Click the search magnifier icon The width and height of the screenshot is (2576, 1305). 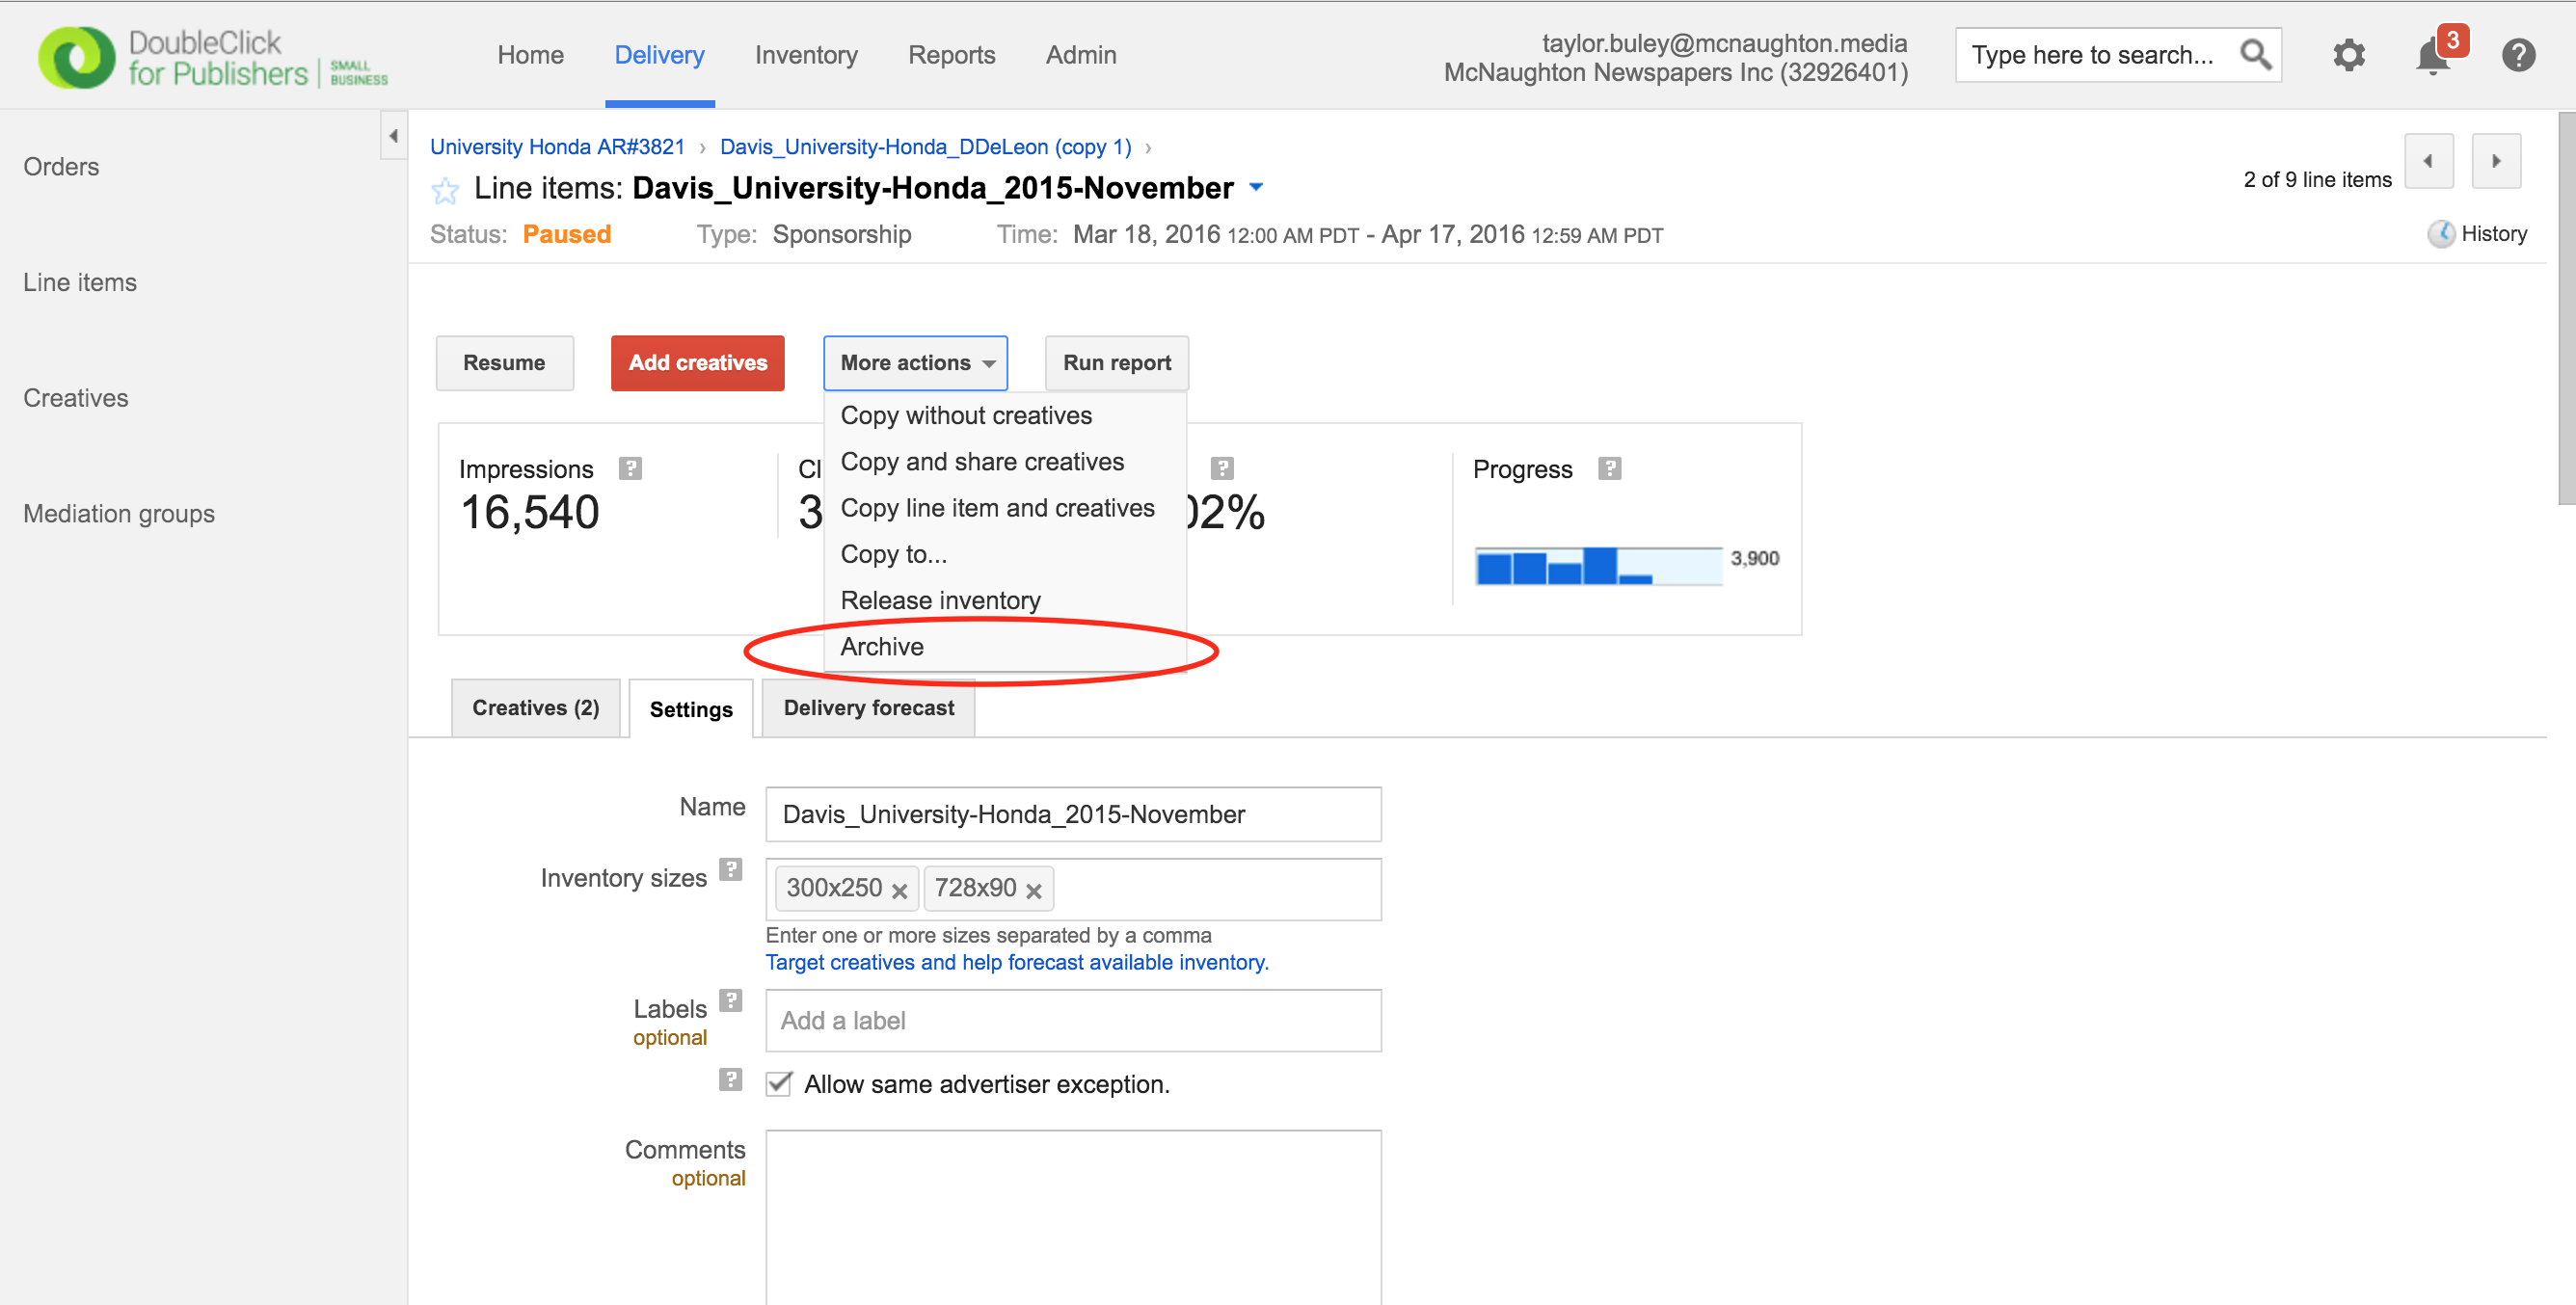point(2255,55)
